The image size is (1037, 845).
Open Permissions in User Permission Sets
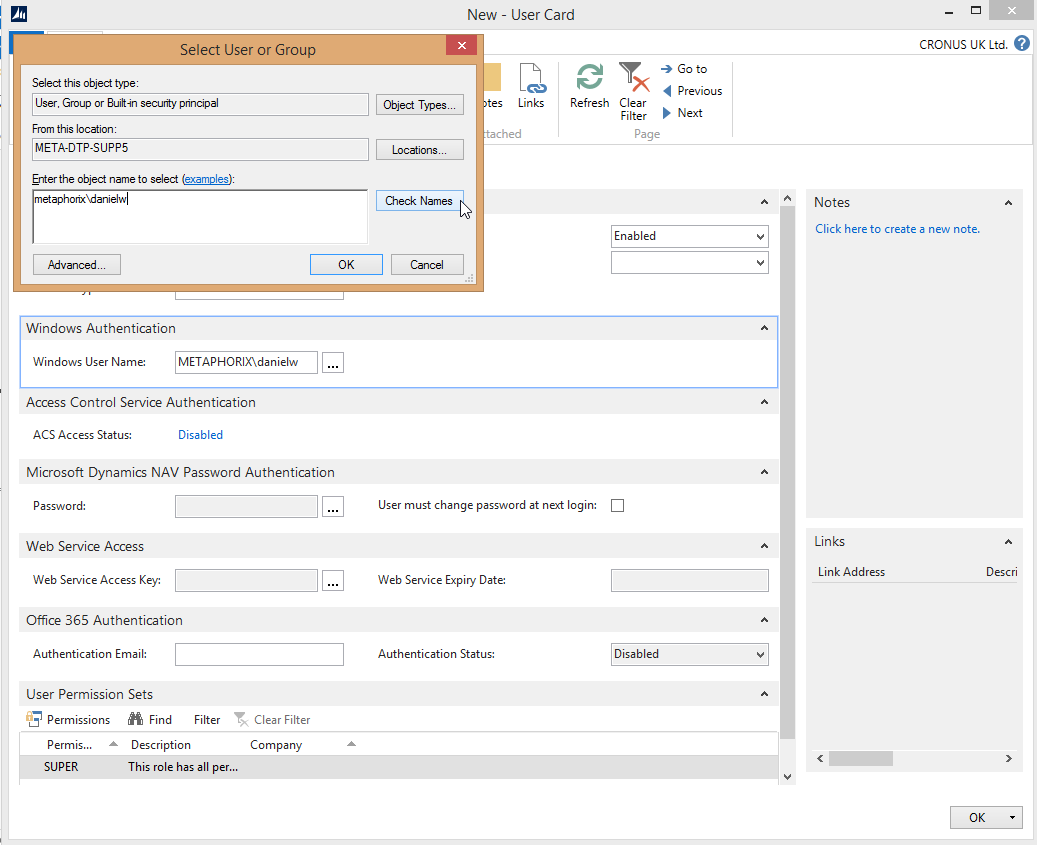[x=68, y=719]
